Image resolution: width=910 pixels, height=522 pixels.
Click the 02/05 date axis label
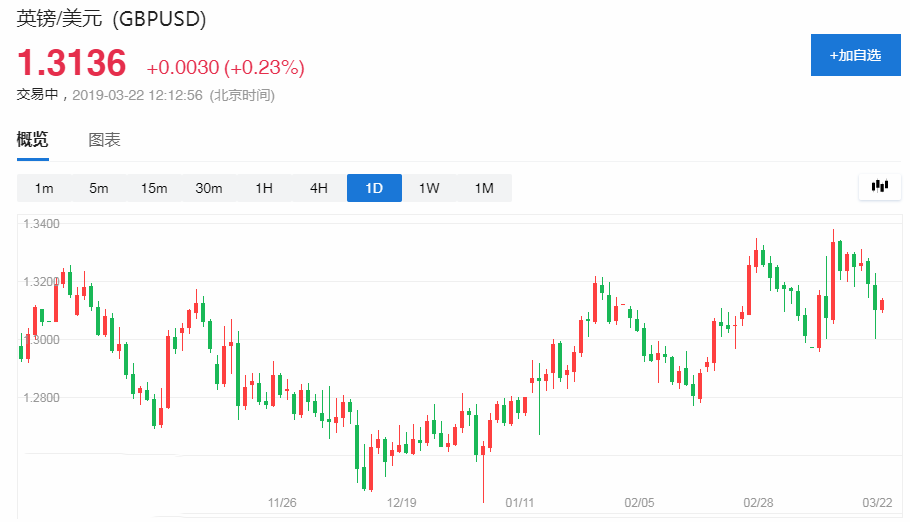point(639,503)
